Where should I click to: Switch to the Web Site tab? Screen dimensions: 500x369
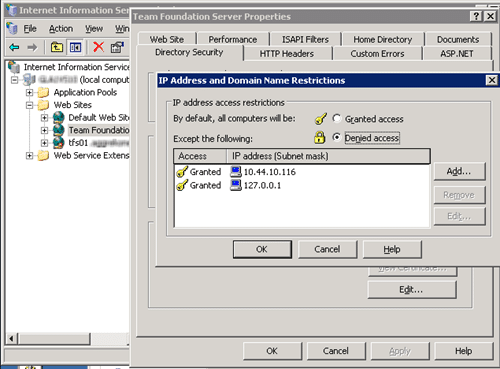click(x=167, y=39)
